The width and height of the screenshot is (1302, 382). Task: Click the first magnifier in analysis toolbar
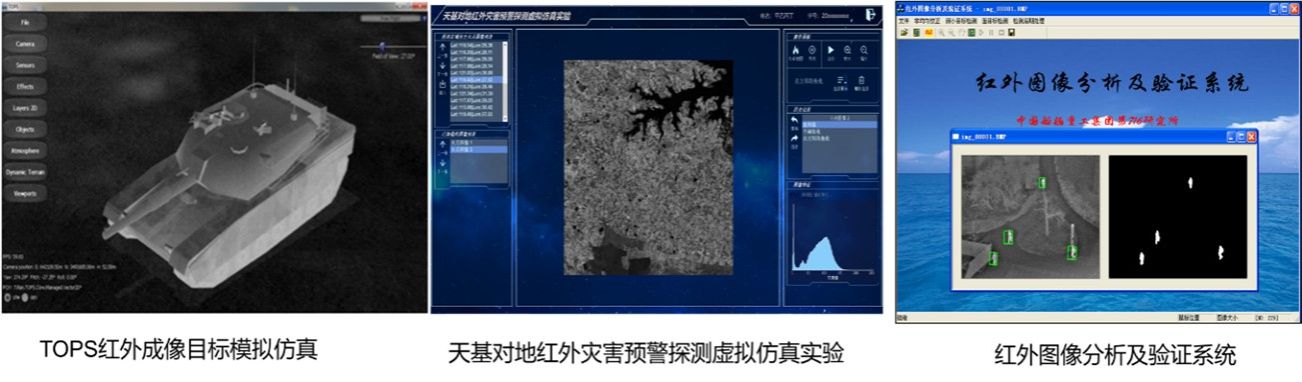941,32
